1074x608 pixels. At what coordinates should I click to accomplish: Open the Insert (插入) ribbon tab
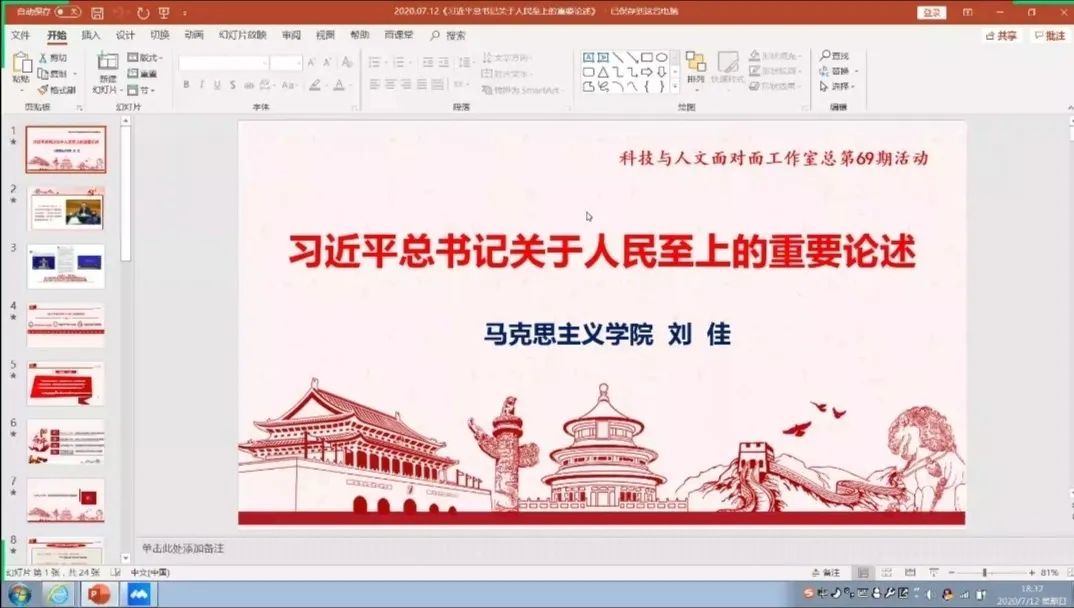(x=91, y=35)
